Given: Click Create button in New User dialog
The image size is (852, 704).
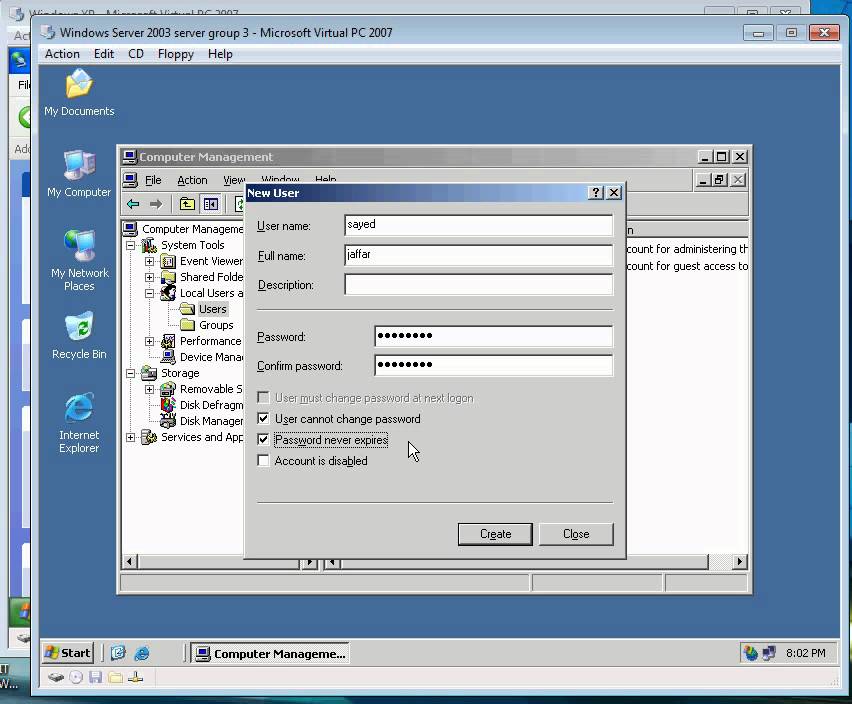Looking at the screenshot, I should click(495, 534).
